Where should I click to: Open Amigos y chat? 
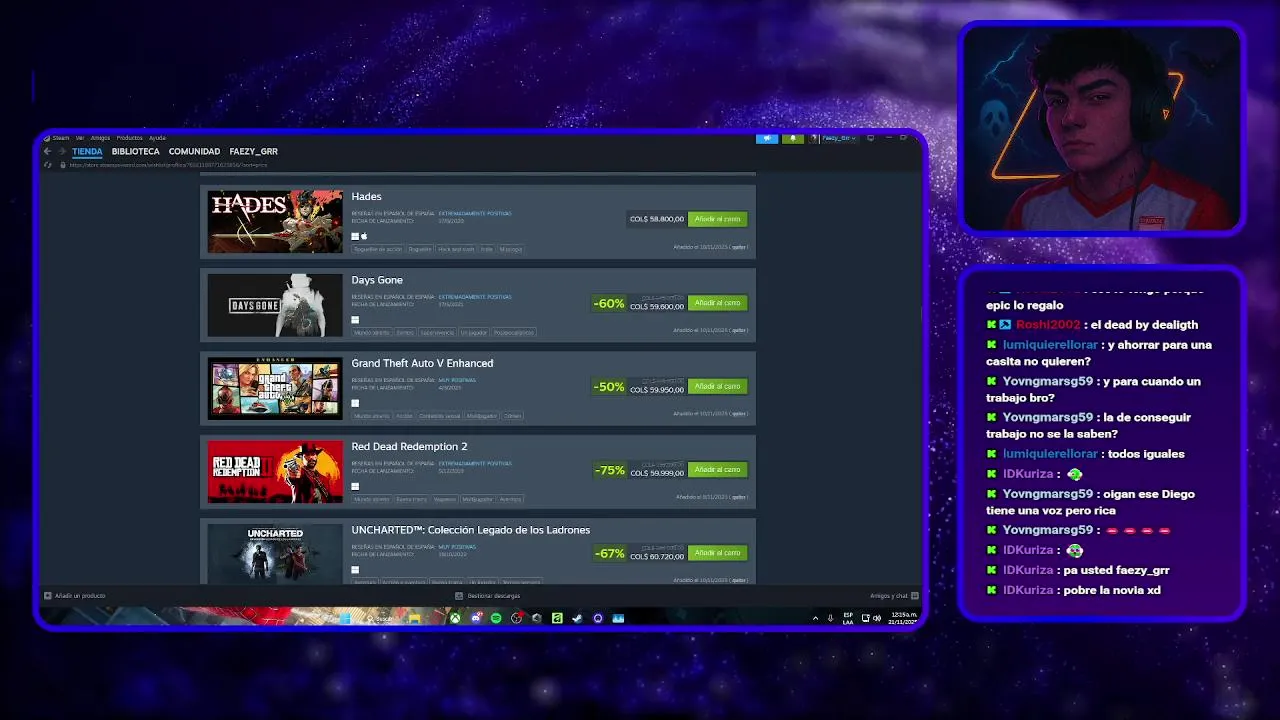pyautogui.click(x=888, y=595)
